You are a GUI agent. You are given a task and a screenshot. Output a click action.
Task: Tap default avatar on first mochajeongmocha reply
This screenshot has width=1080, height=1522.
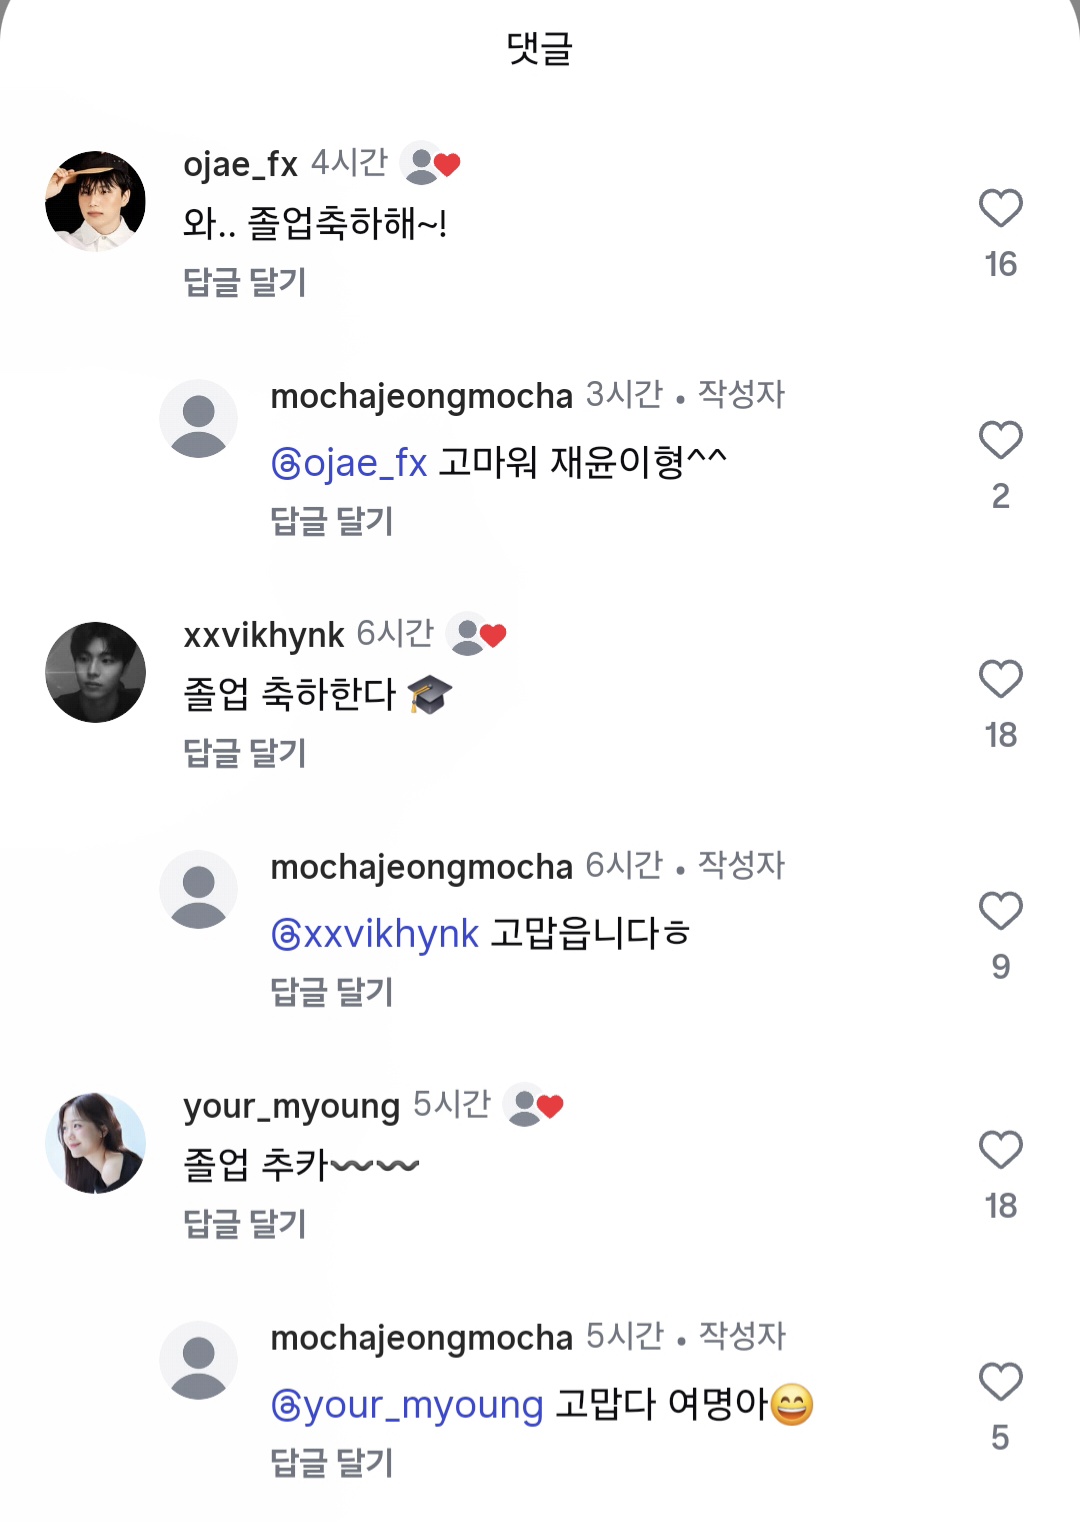coord(199,419)
